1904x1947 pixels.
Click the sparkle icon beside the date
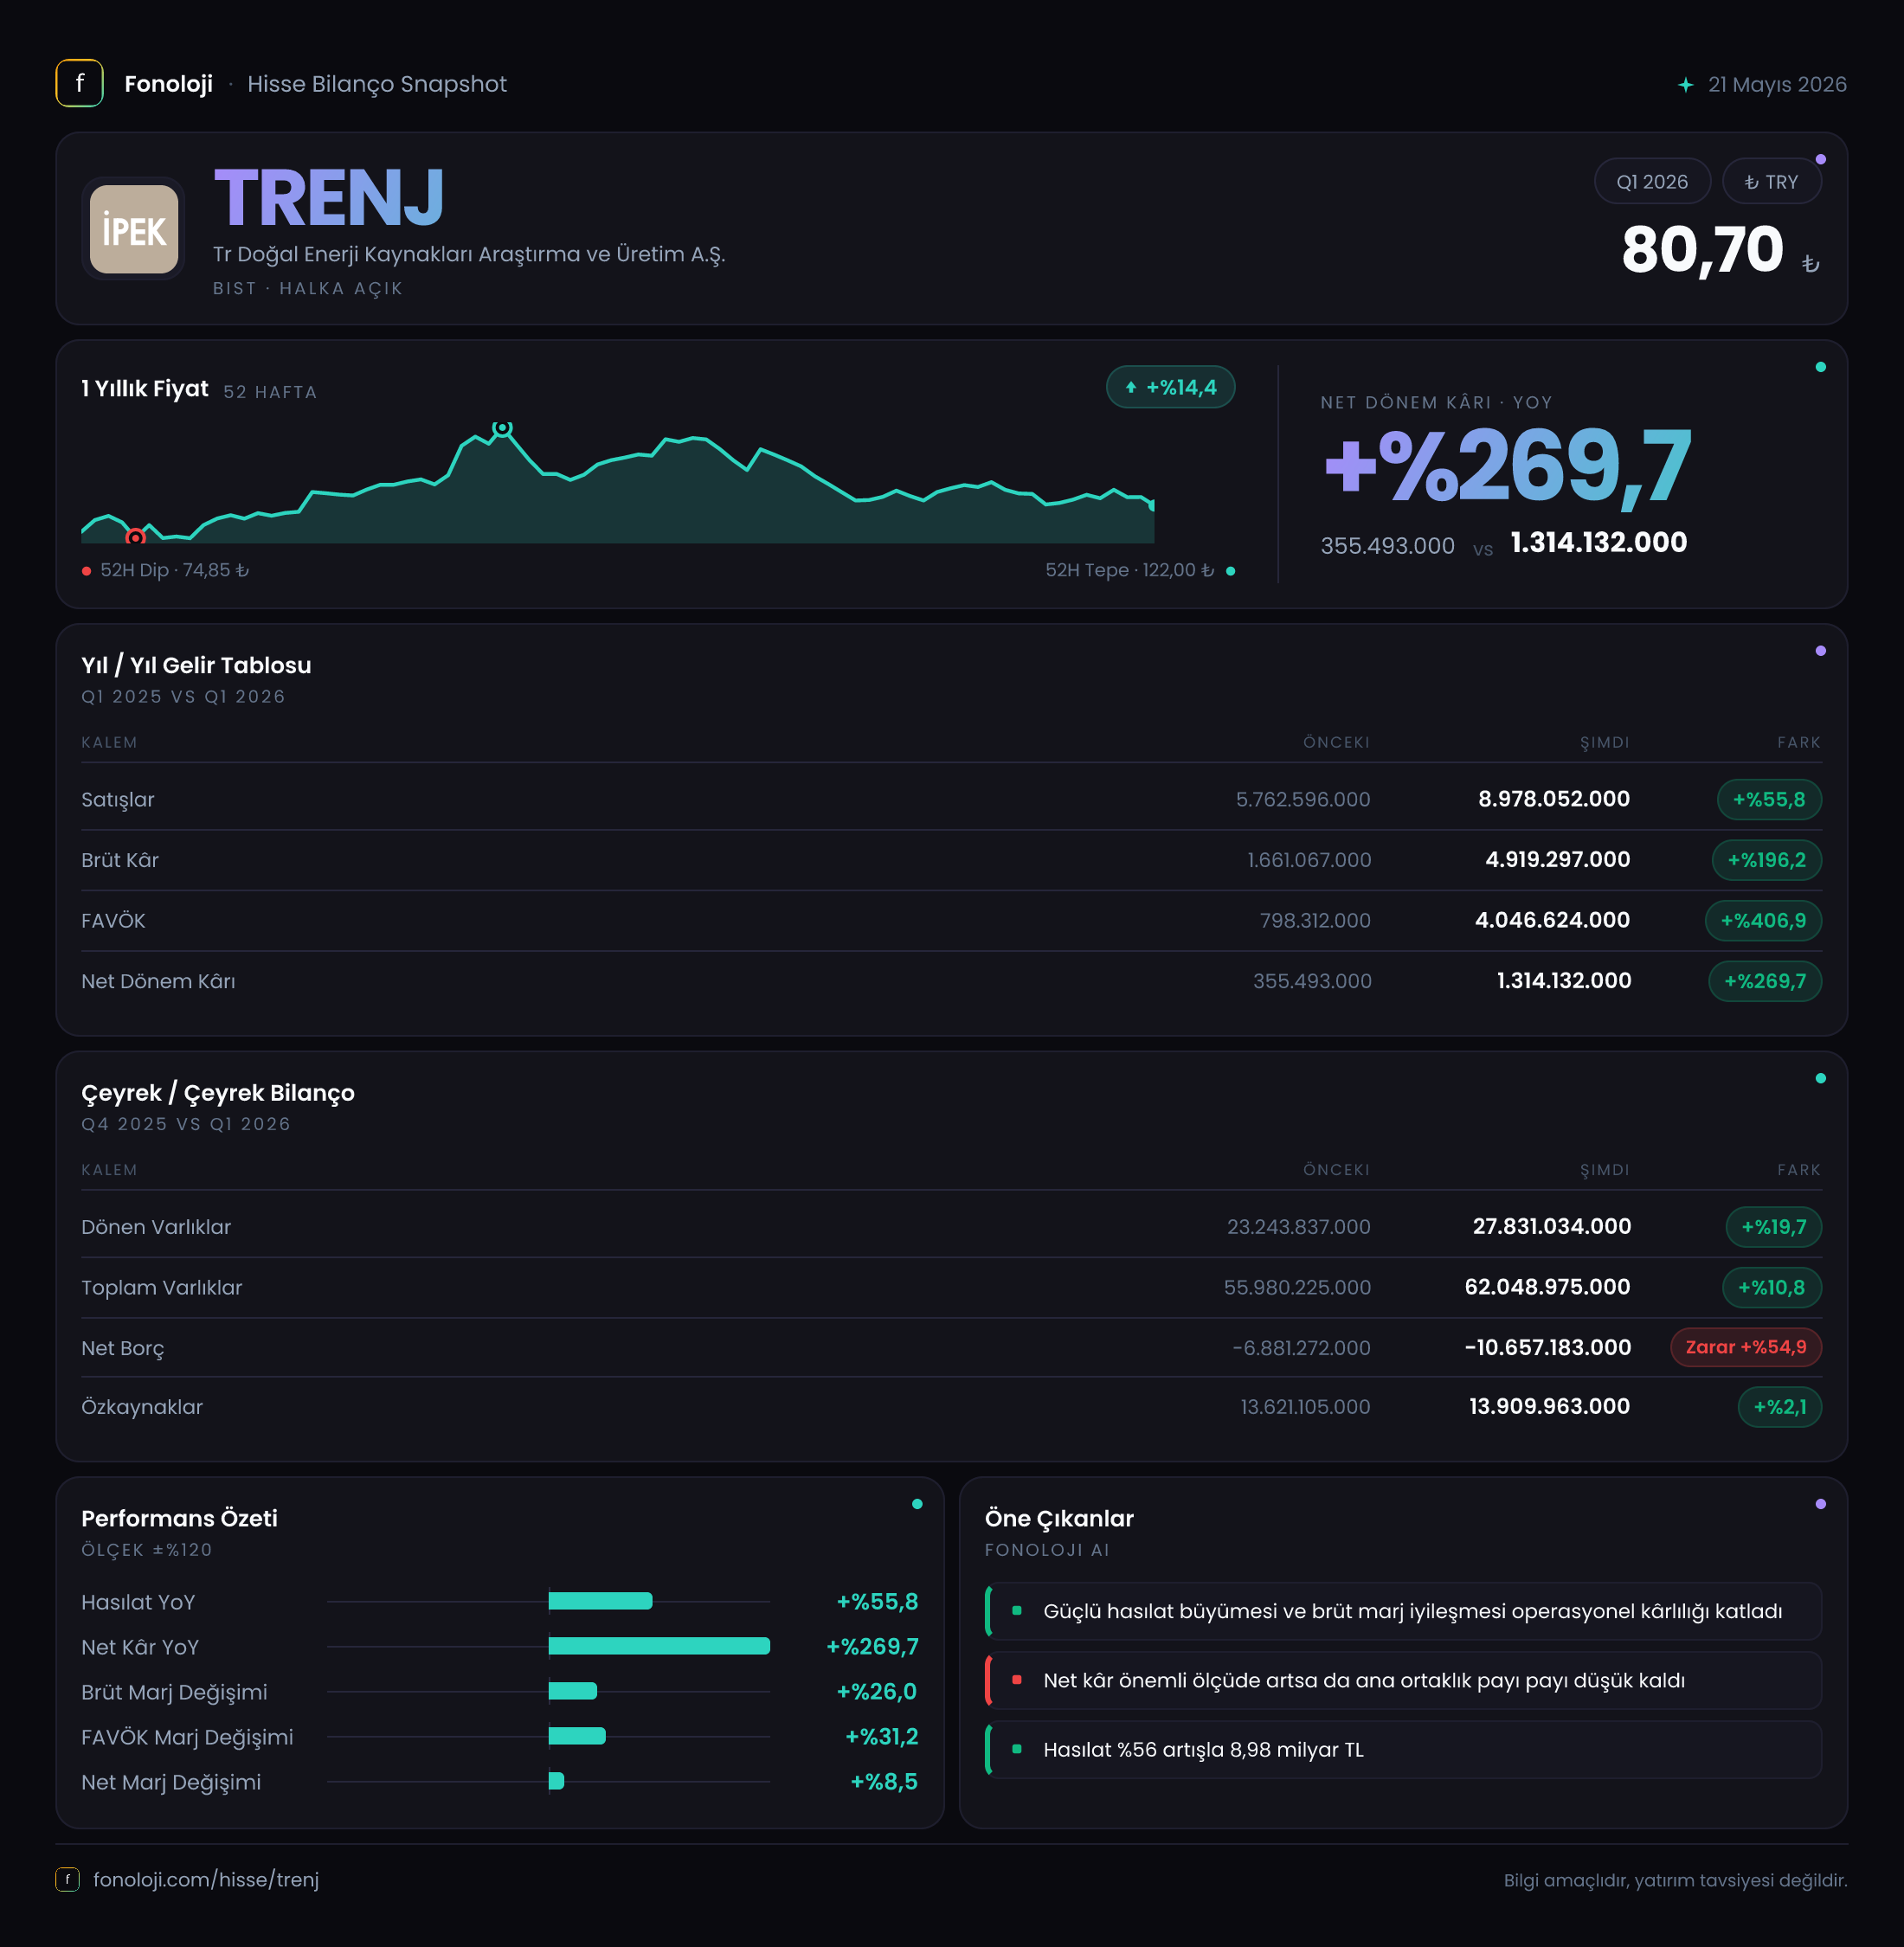pyautogui.click(x=1685, y=85)
